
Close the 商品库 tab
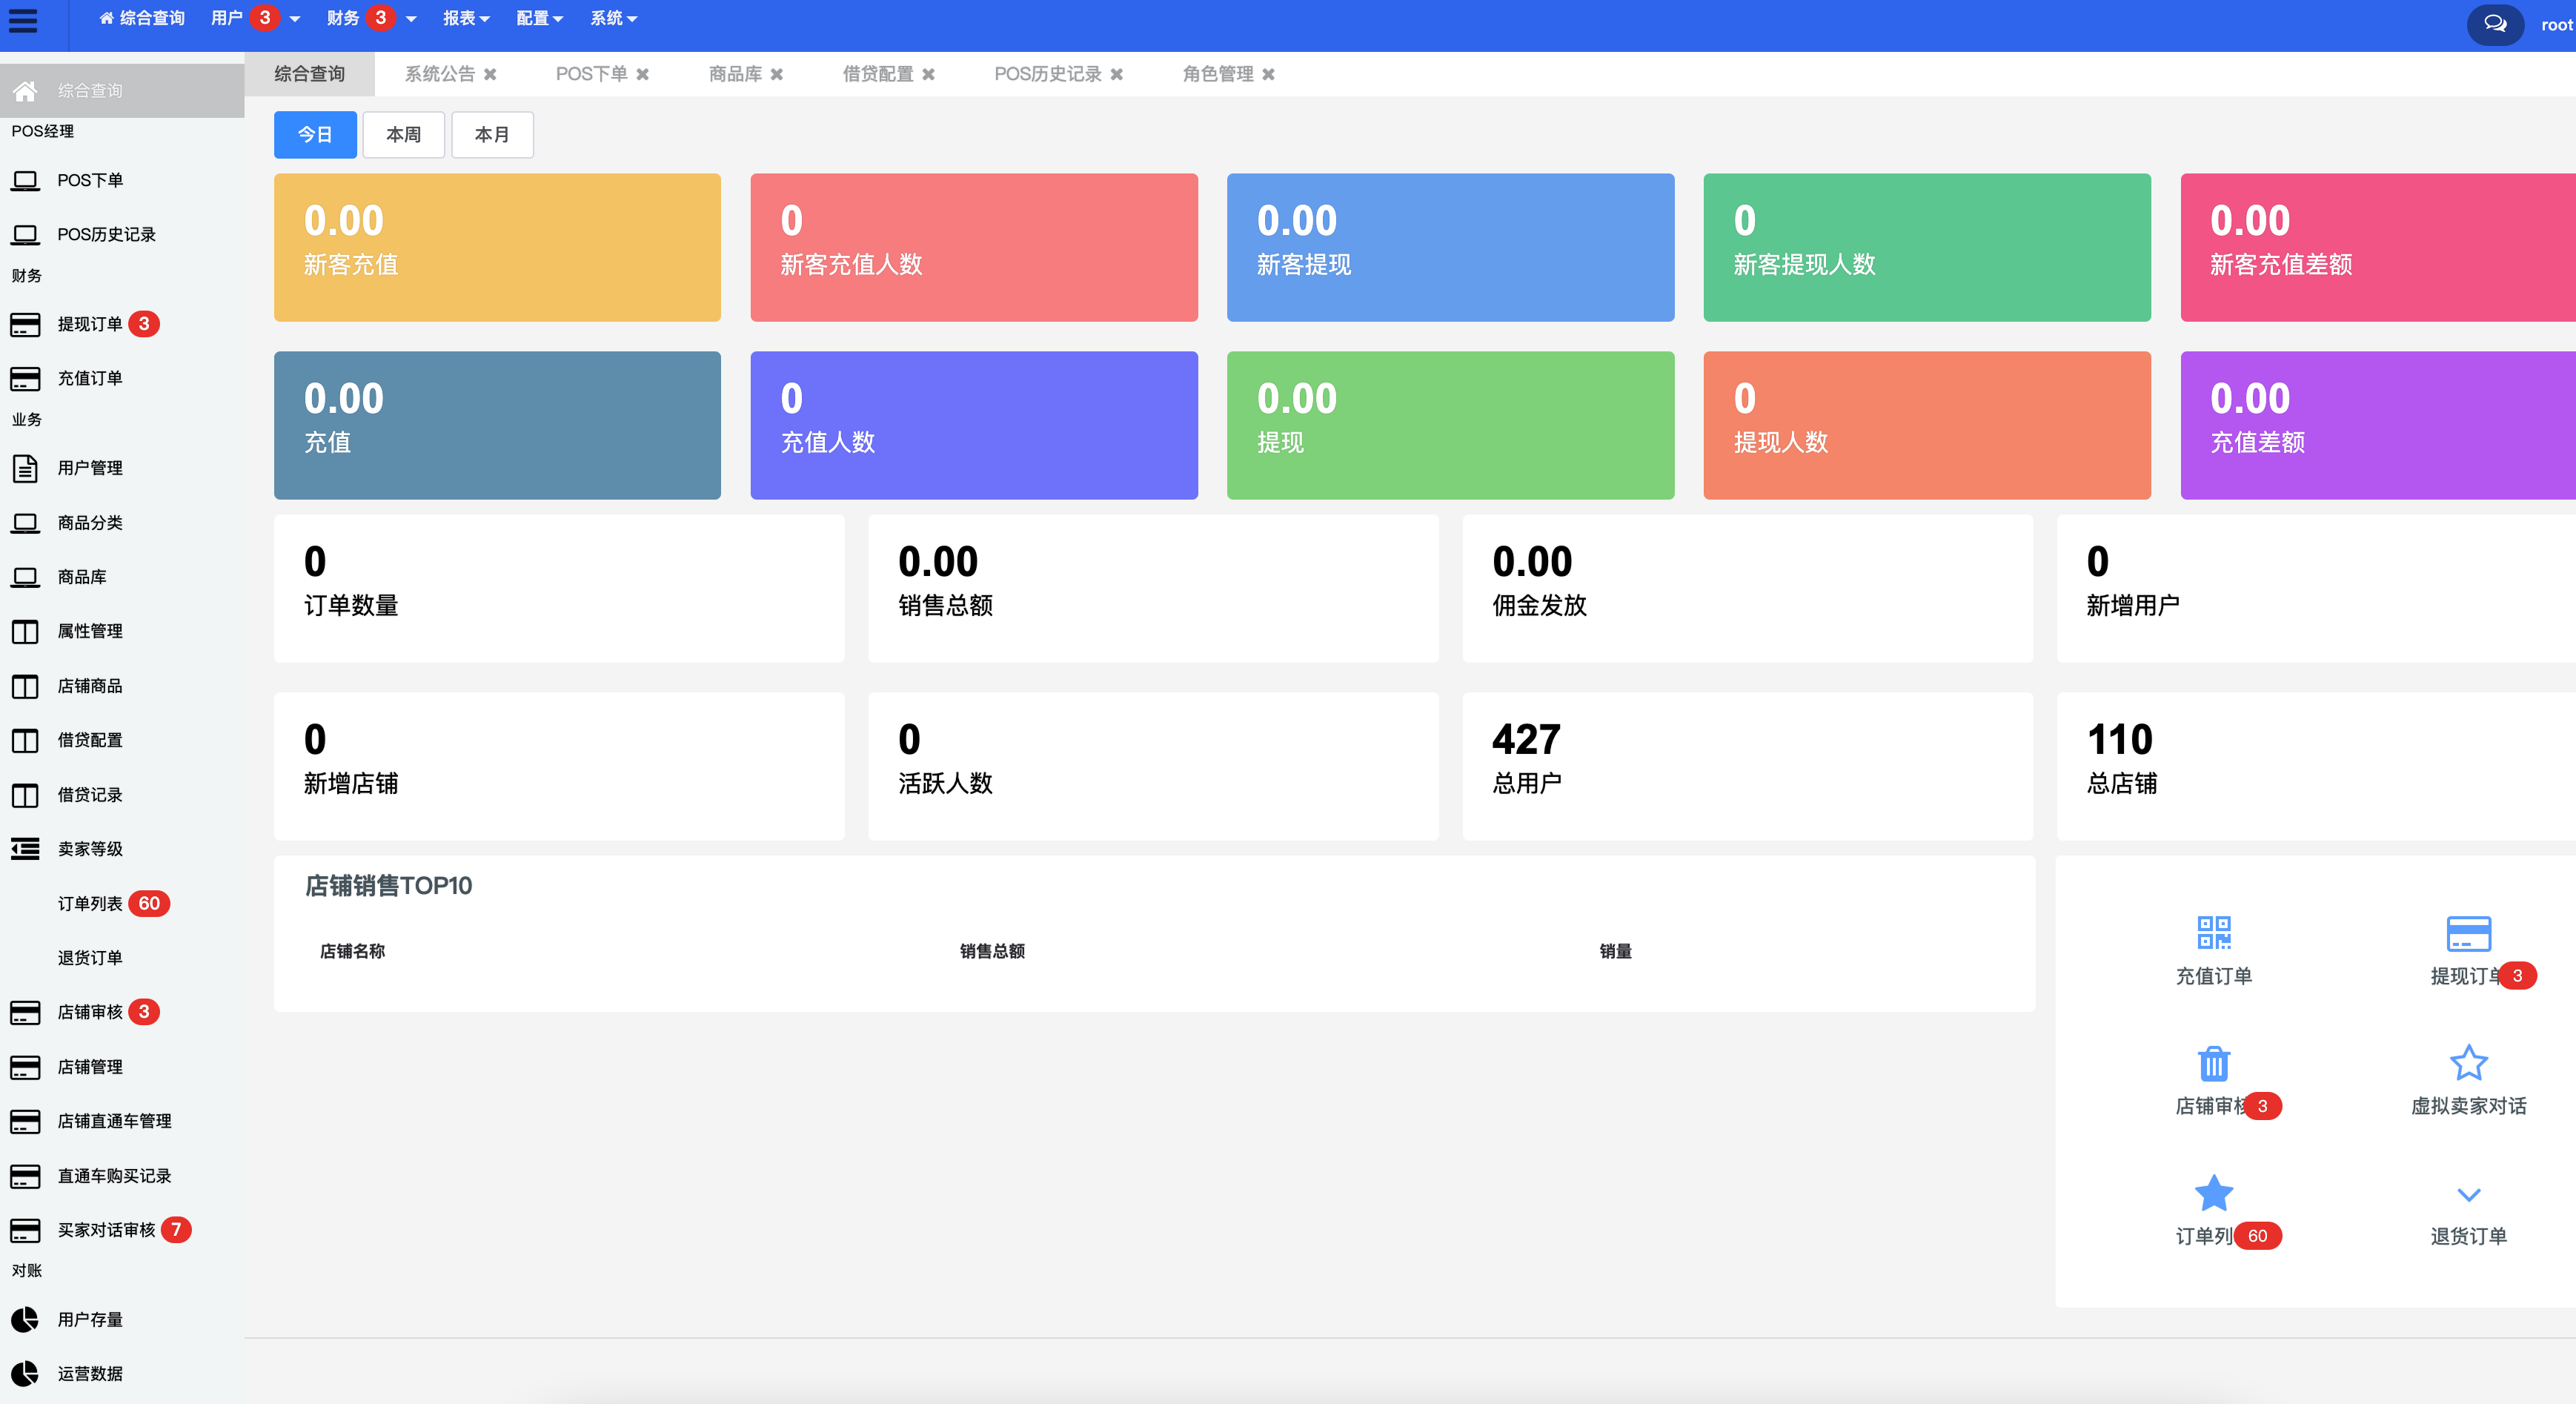(x=777, y=74)
